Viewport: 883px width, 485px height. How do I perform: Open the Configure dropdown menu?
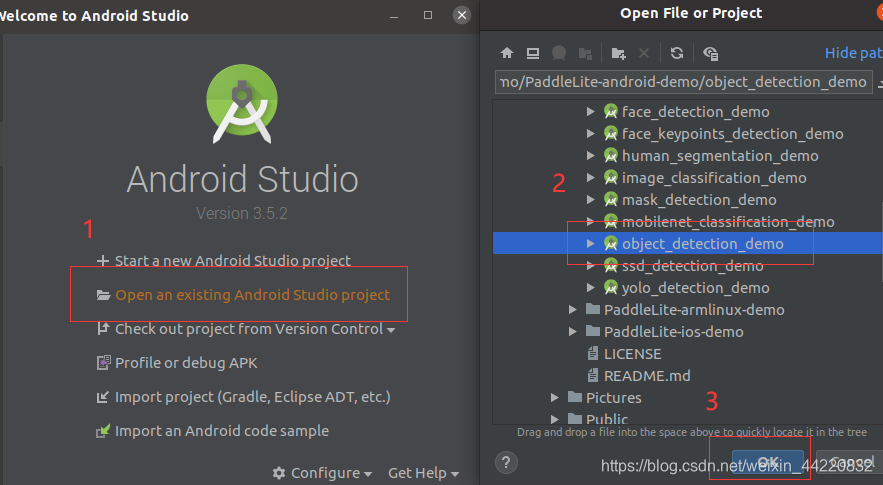point(322,473)
